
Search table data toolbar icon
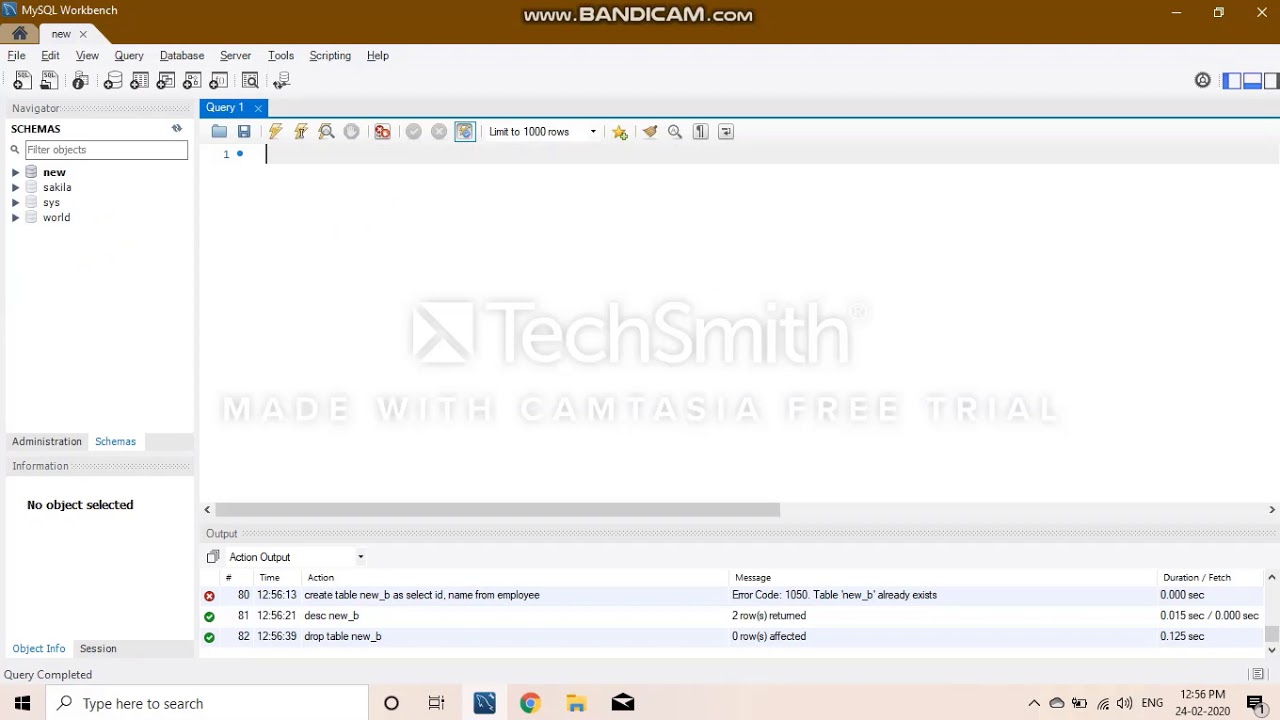click(x=250, y=81)
